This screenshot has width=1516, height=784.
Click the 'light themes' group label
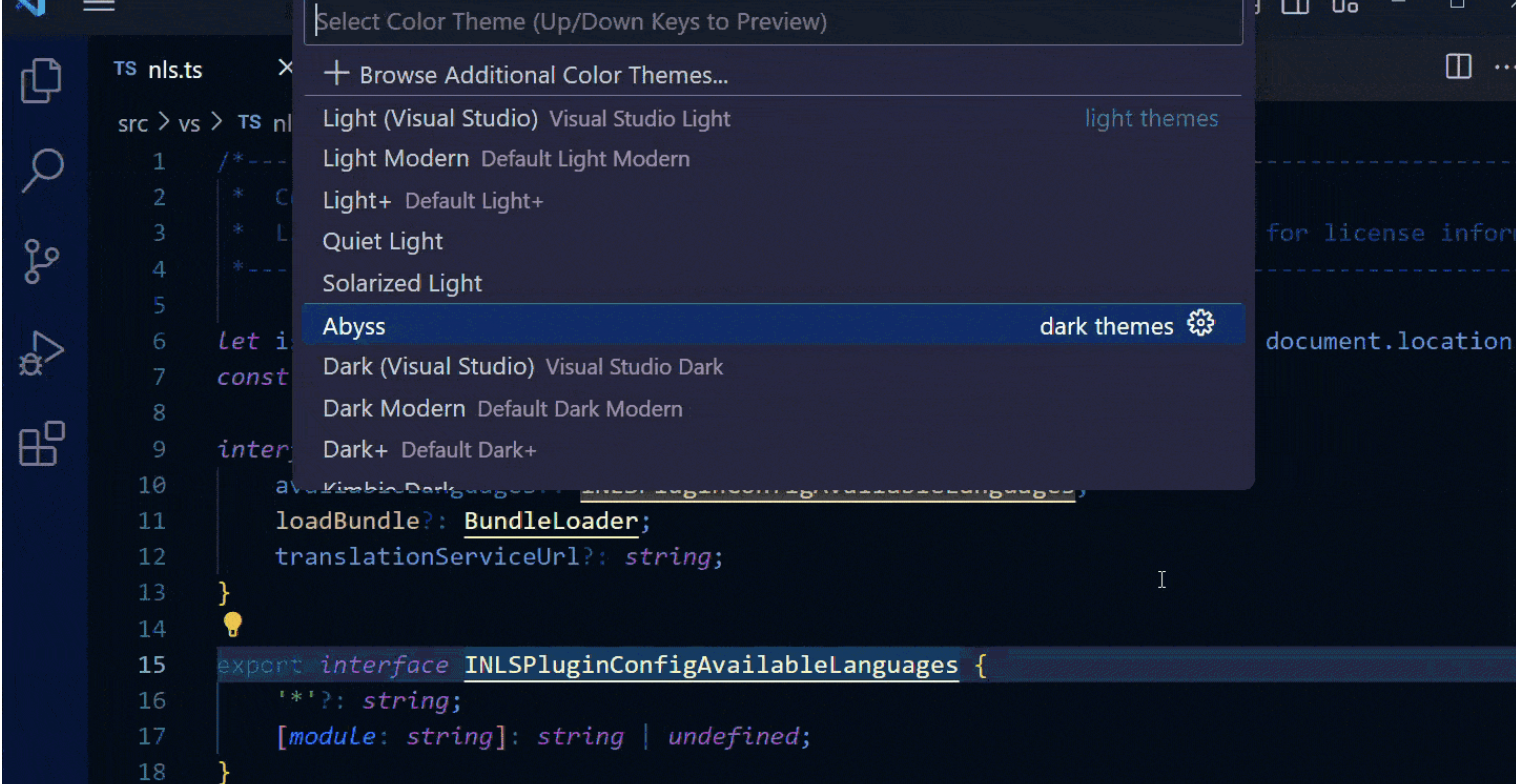tap(1152, 118)
